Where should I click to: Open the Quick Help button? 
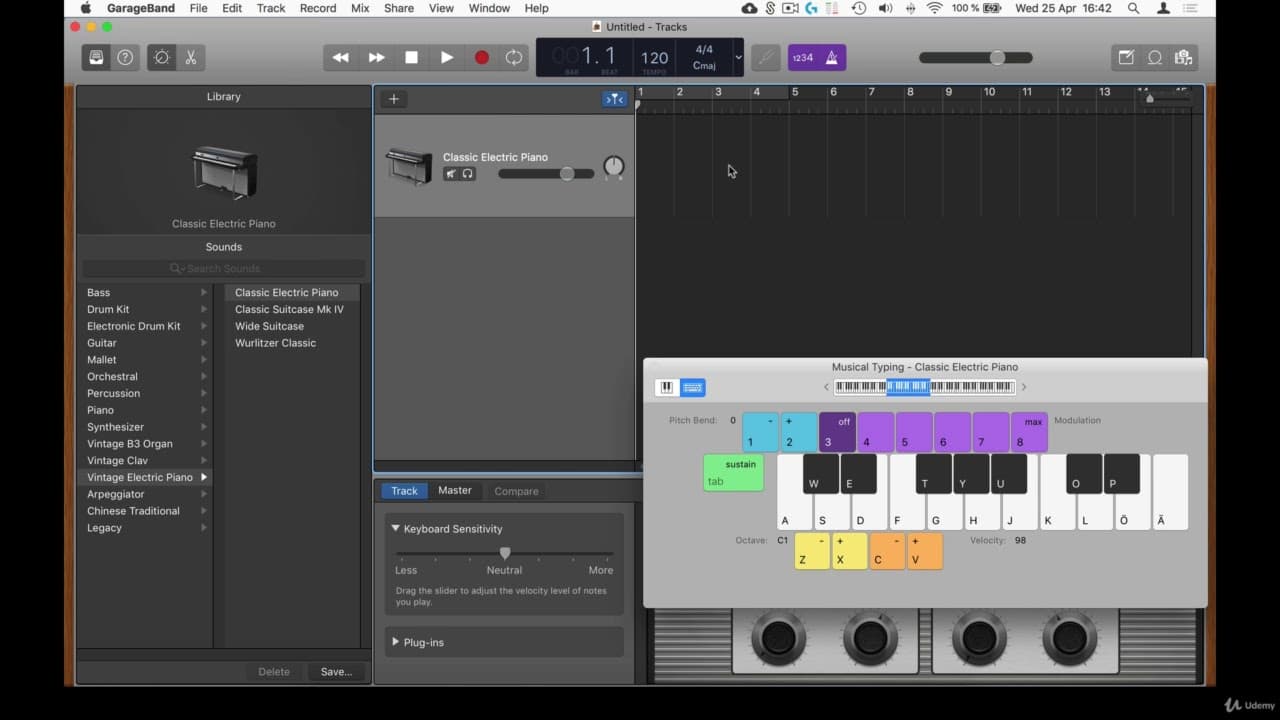125,57
